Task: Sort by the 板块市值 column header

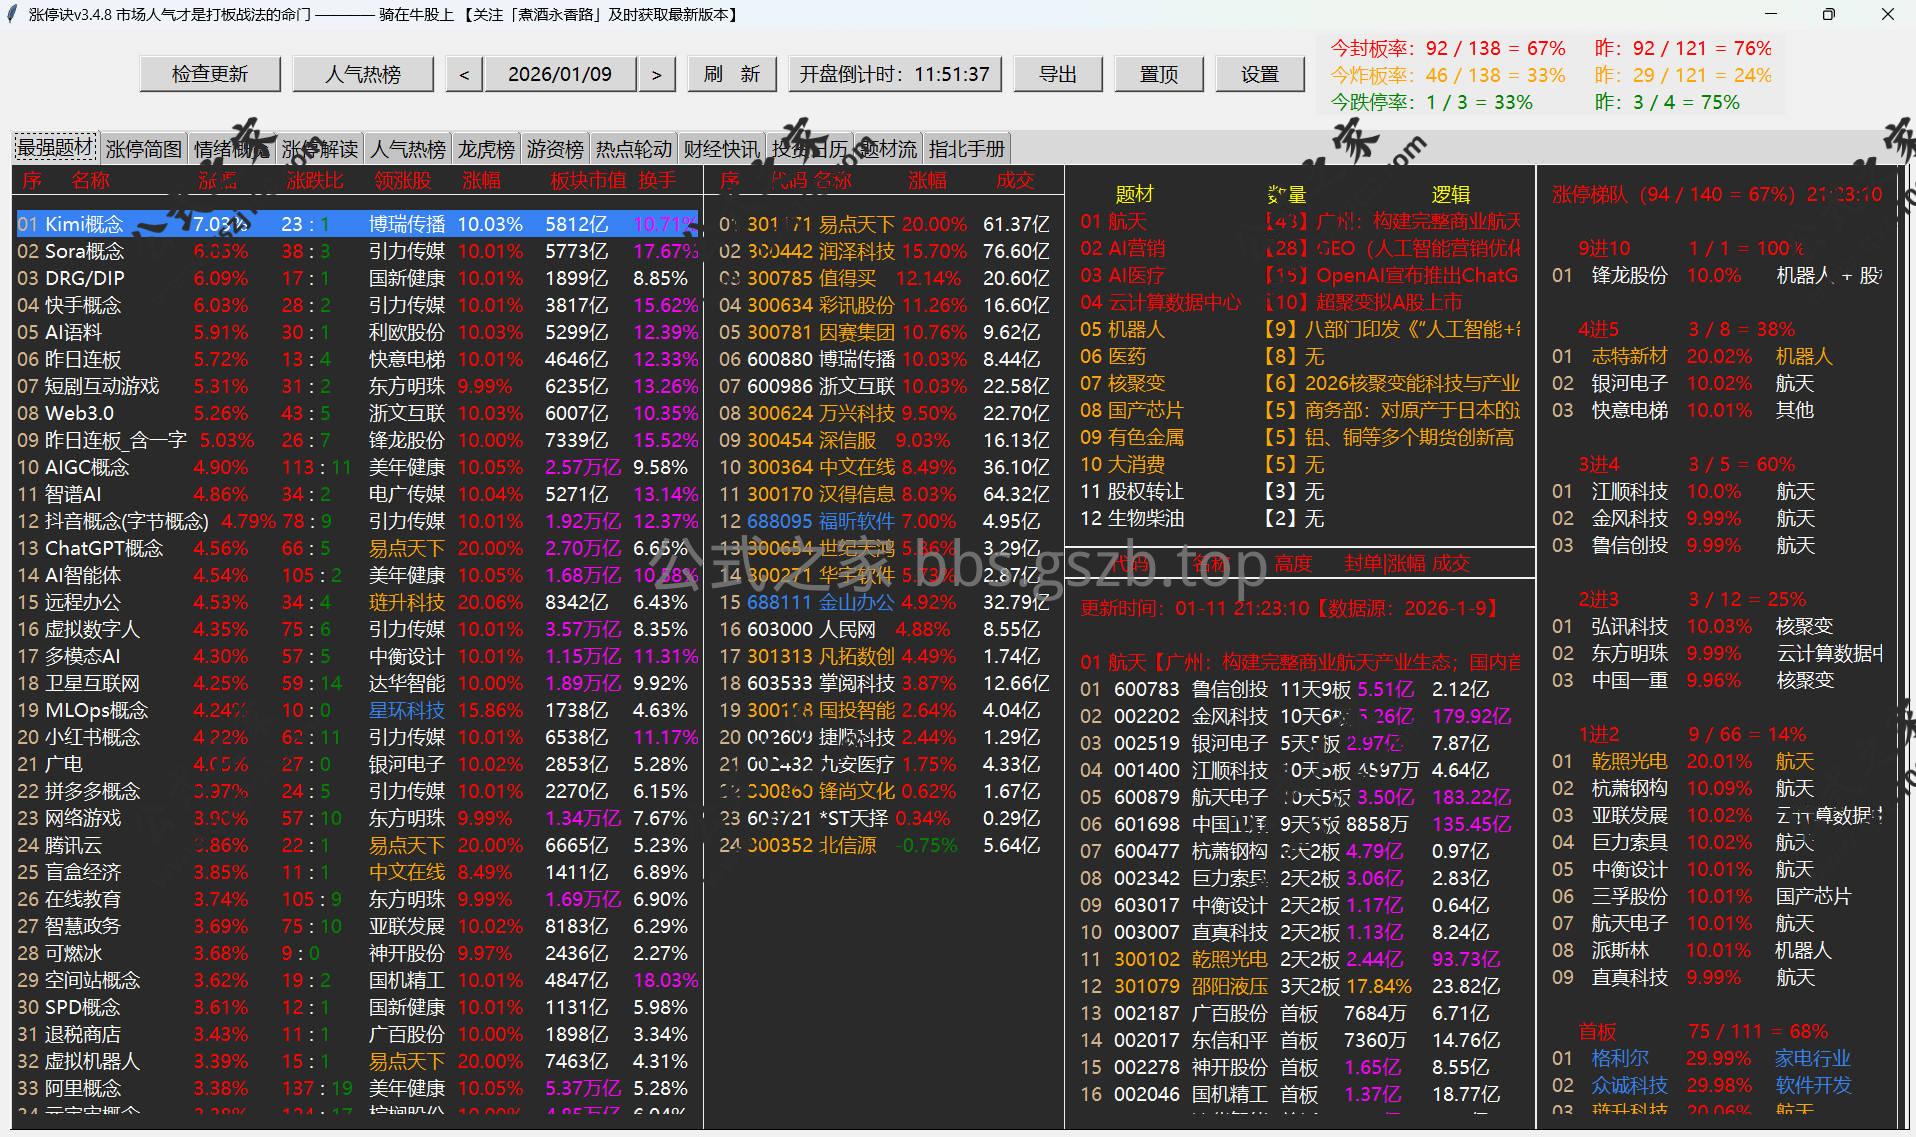Action: 588,181
